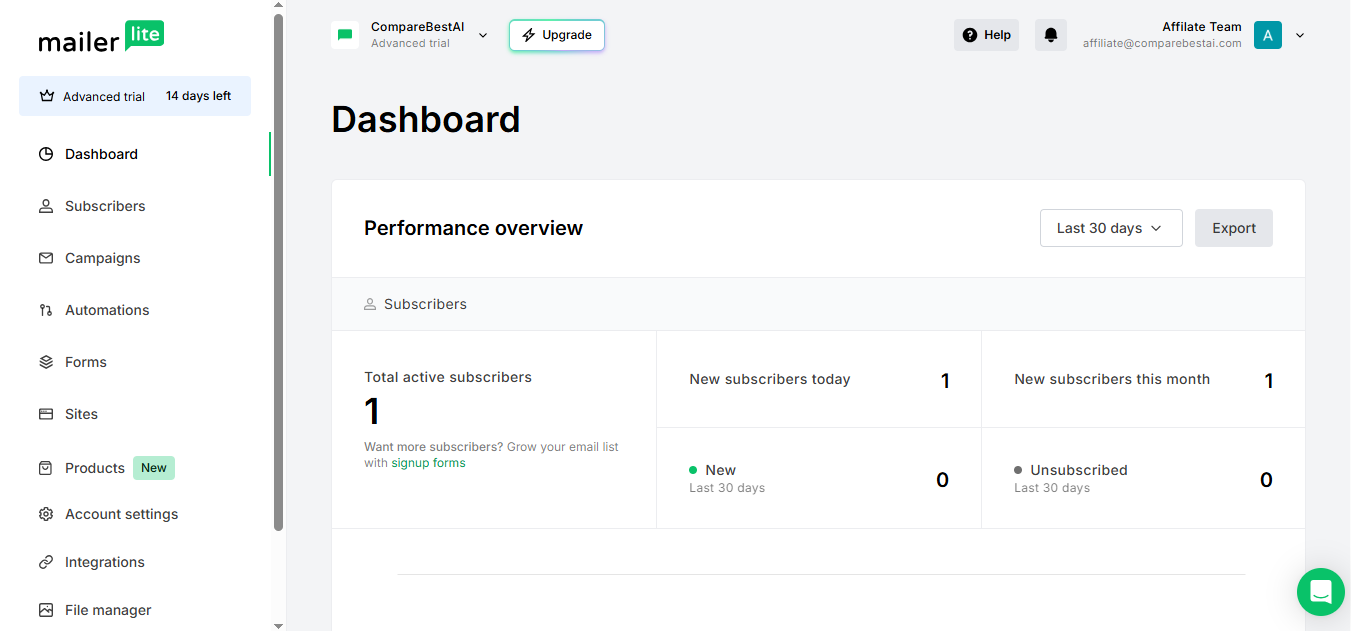
Task: Click the lightning bolt icon on Upgrade
Action: click(x=529, y=35)
